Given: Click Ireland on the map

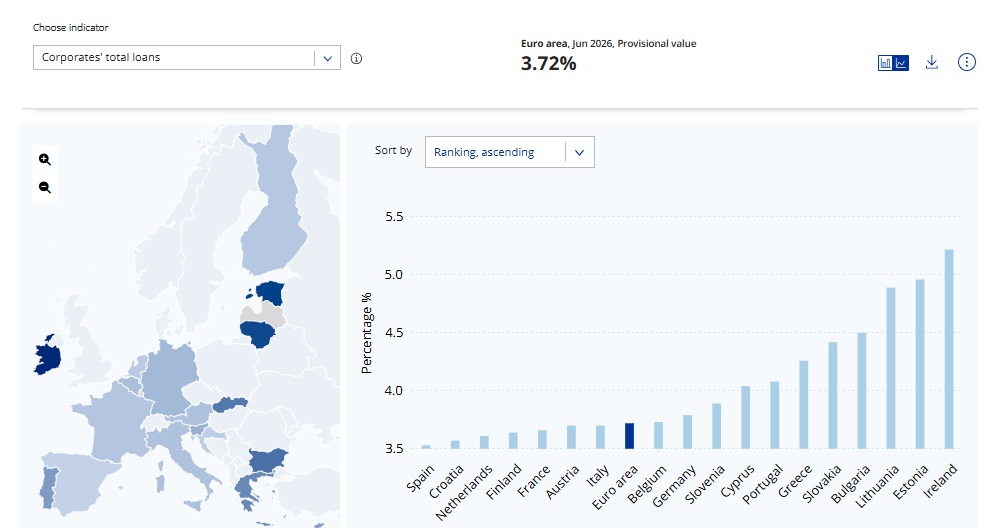Looking at the screenshot, I should [x=48, y=356].
